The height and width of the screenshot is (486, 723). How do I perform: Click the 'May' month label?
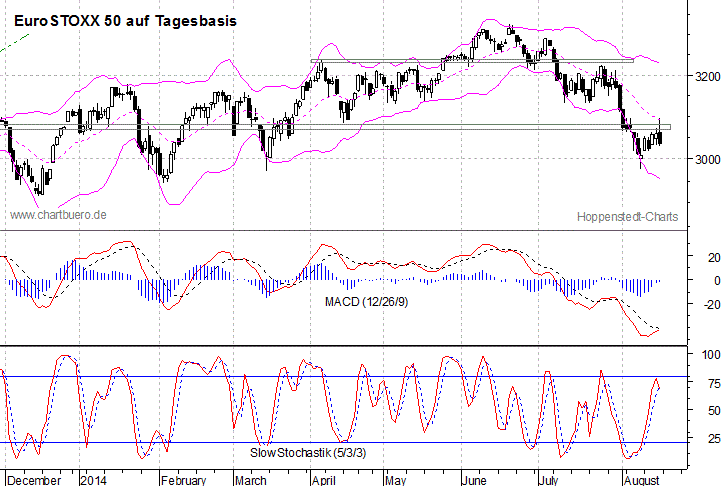(396, 480)
